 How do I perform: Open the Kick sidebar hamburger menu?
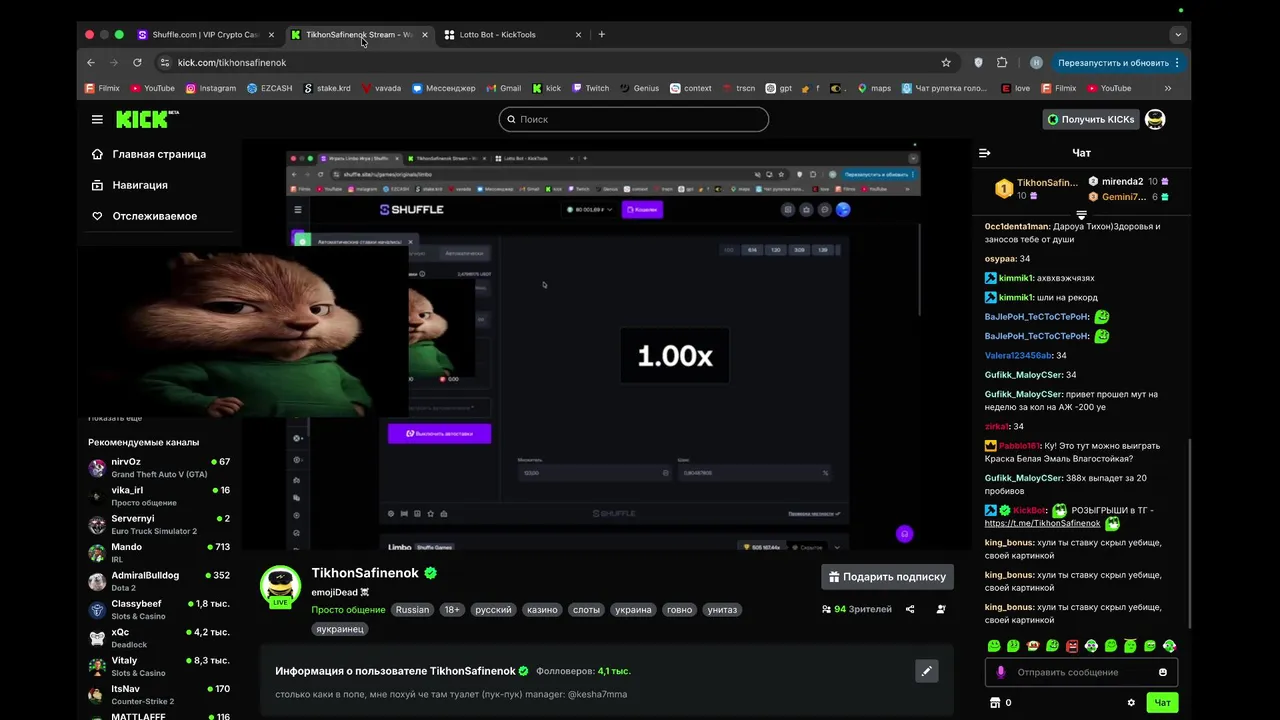tap(97, 119)
